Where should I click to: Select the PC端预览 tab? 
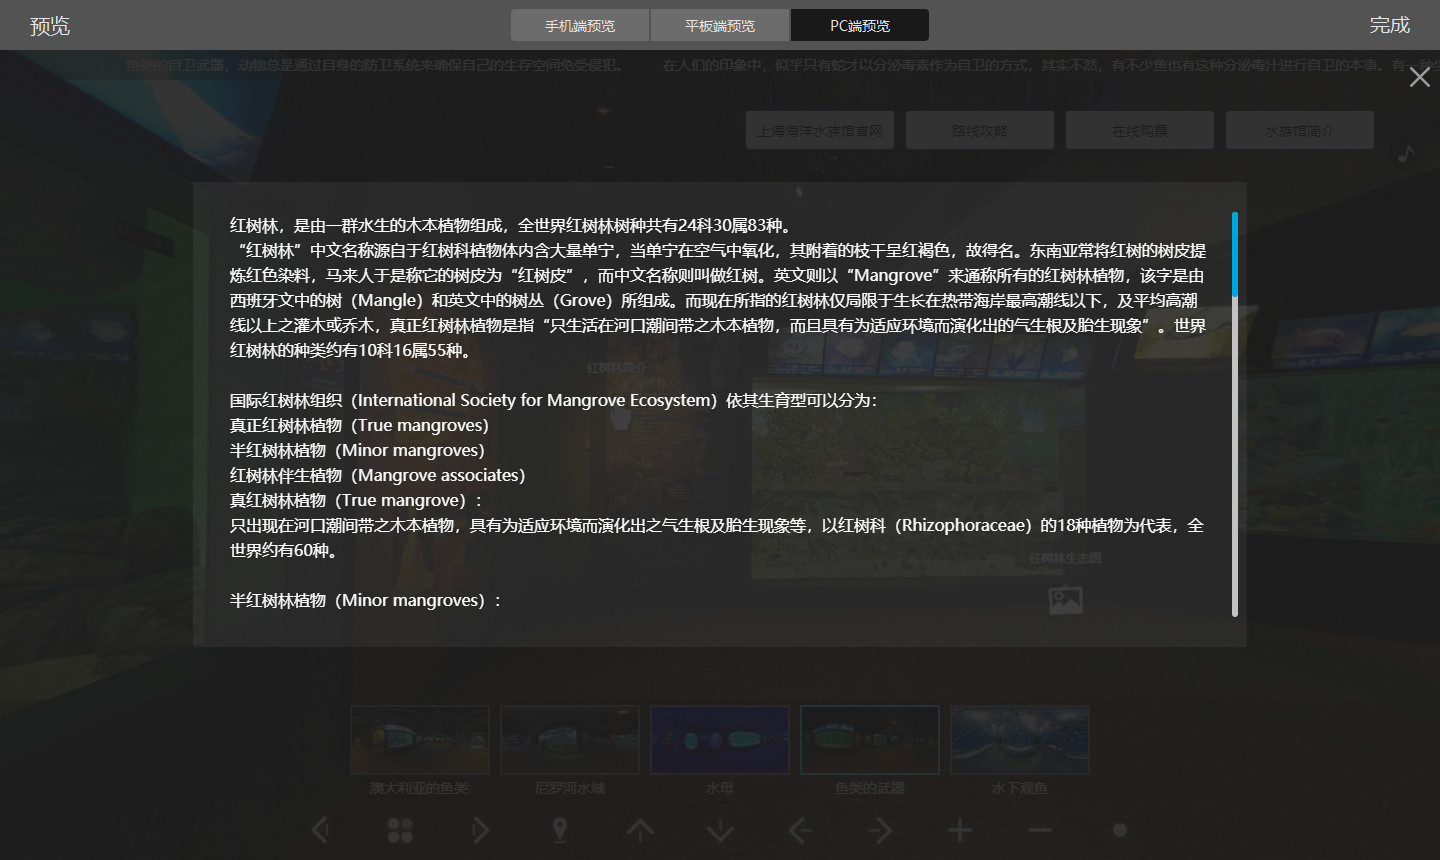pyautogui.click(x=860, y=25)
